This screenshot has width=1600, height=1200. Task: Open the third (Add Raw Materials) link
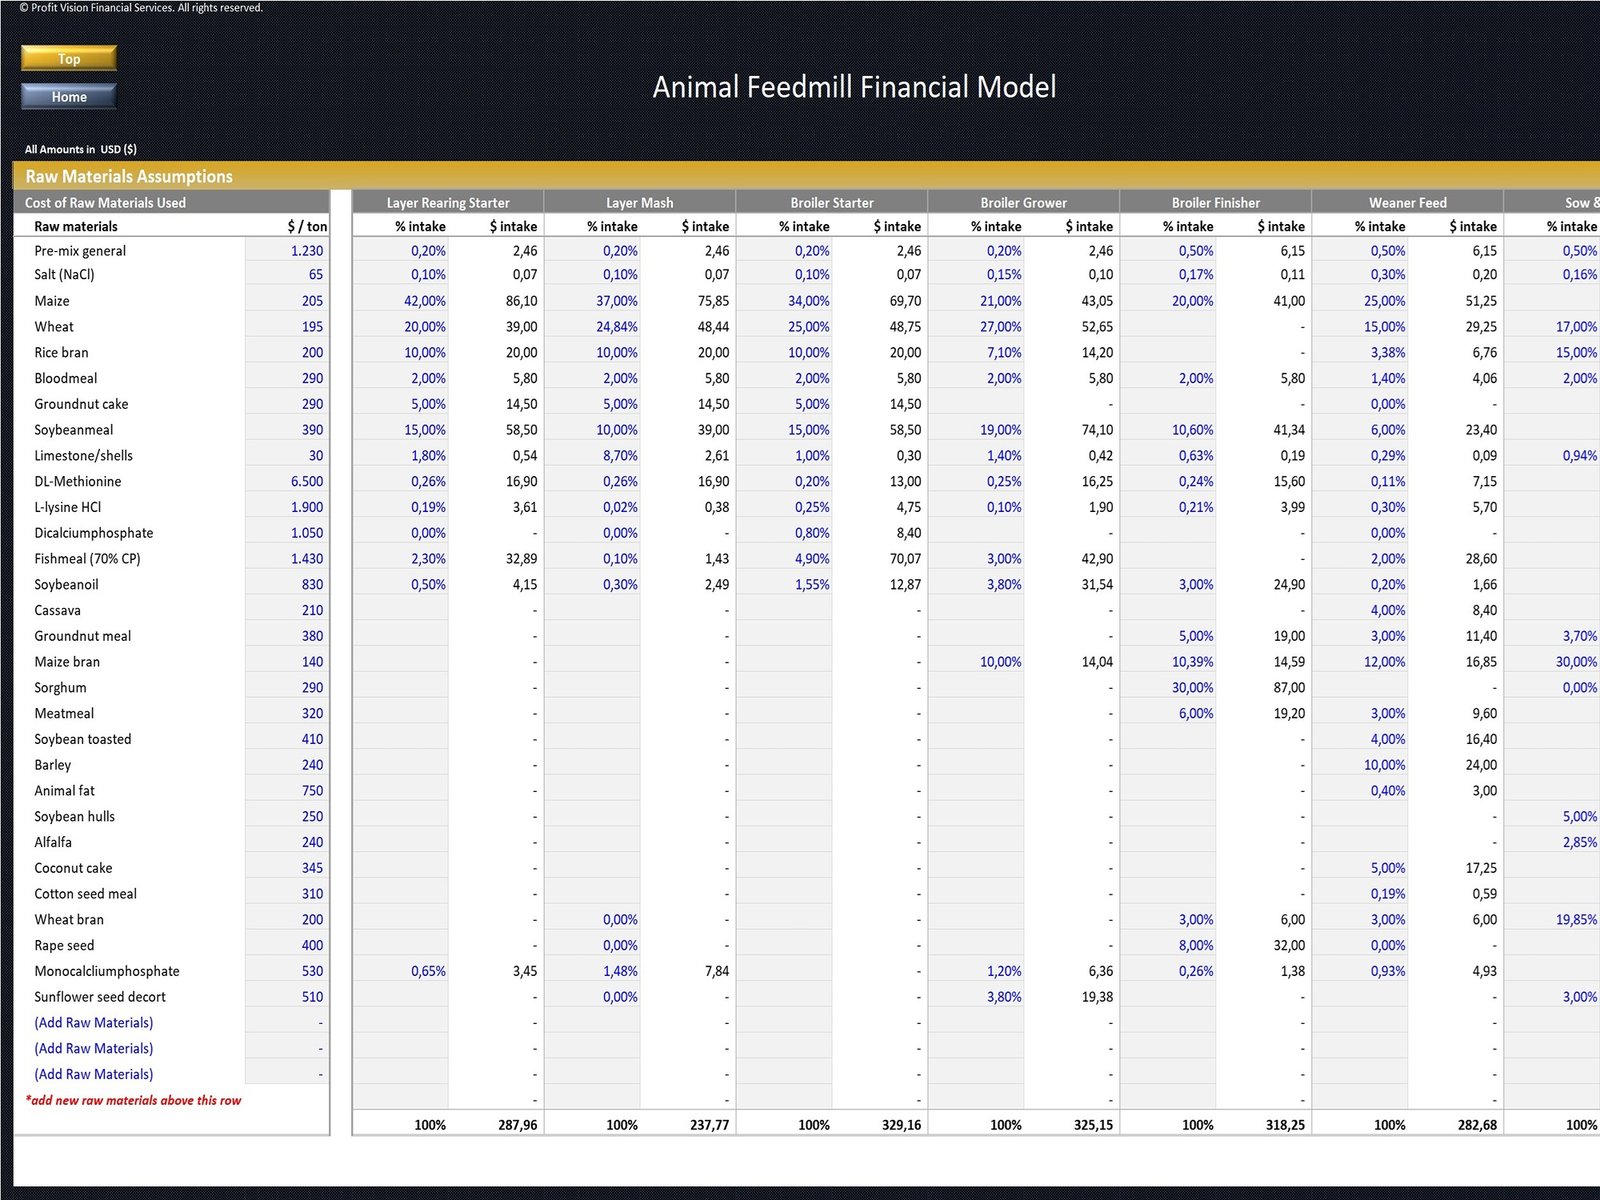tap(93, 1073)
